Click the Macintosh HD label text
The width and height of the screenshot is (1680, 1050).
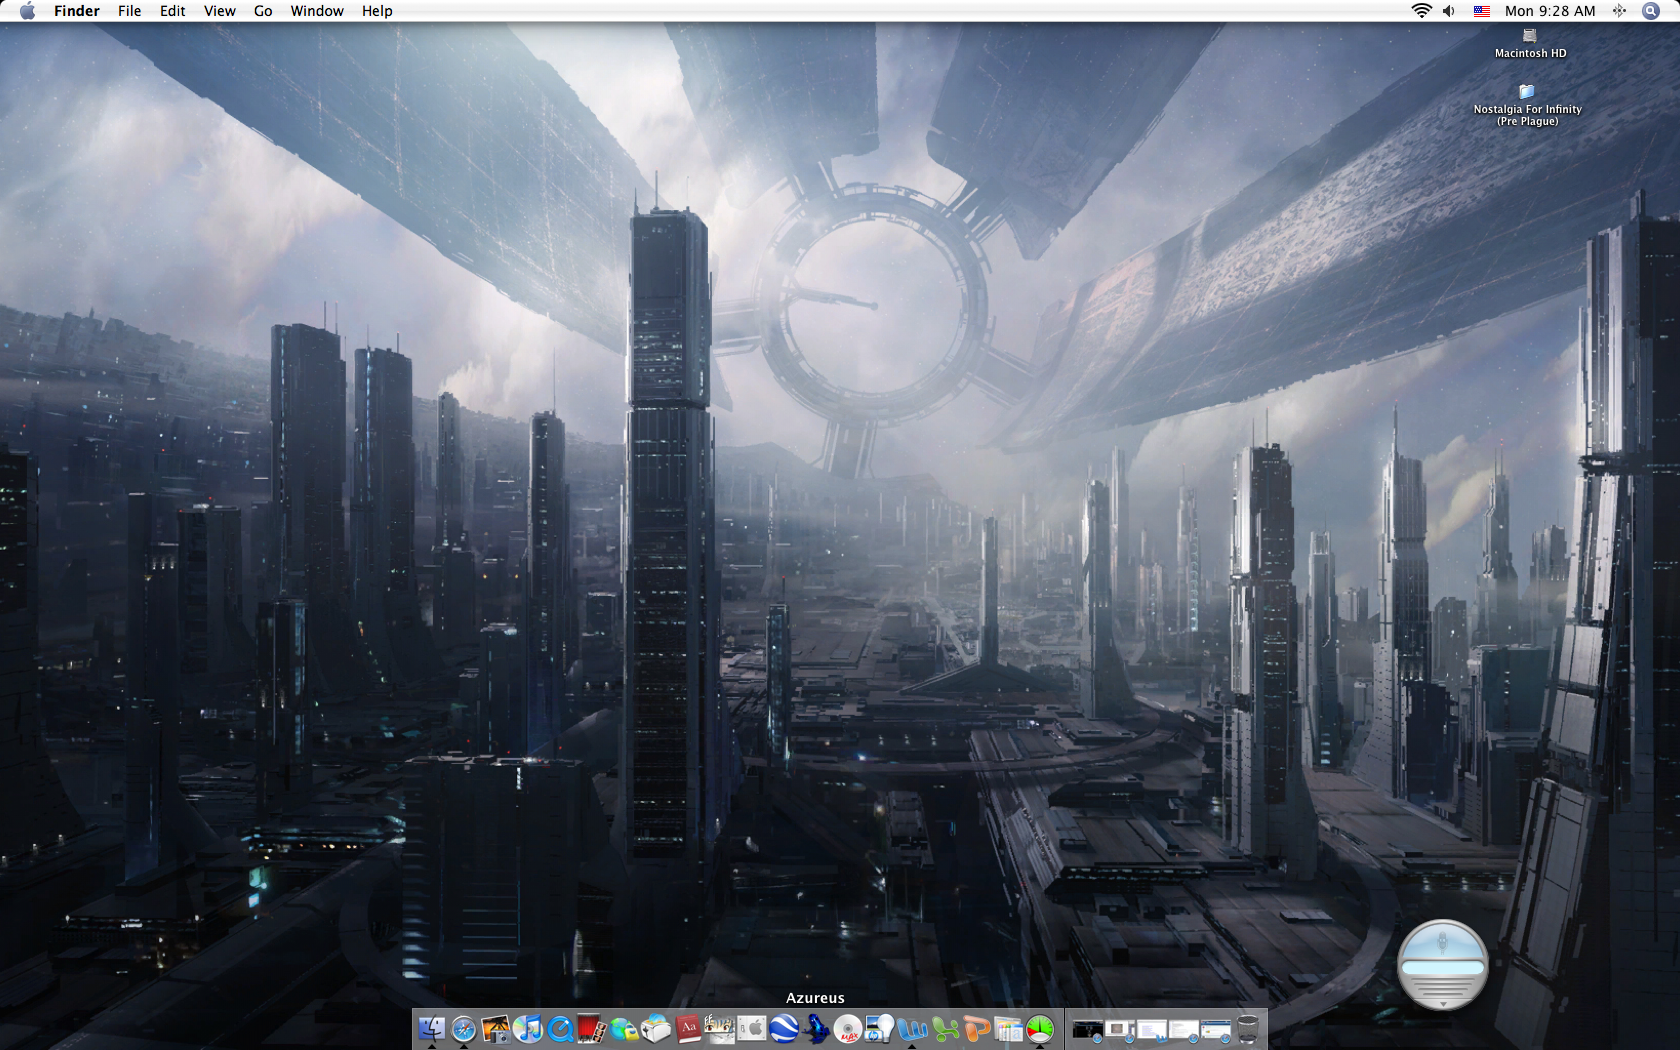tap(1530, 54)
